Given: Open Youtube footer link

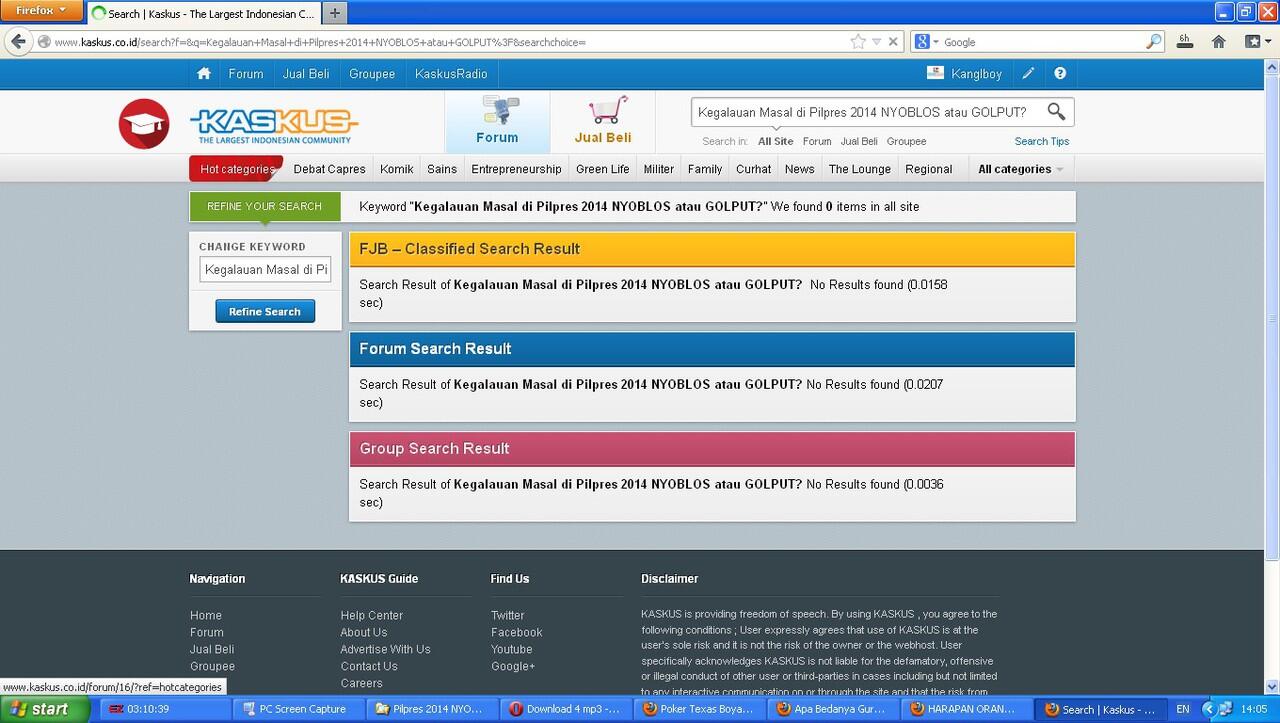Looking at the screenshot, I should coord(511,649).
